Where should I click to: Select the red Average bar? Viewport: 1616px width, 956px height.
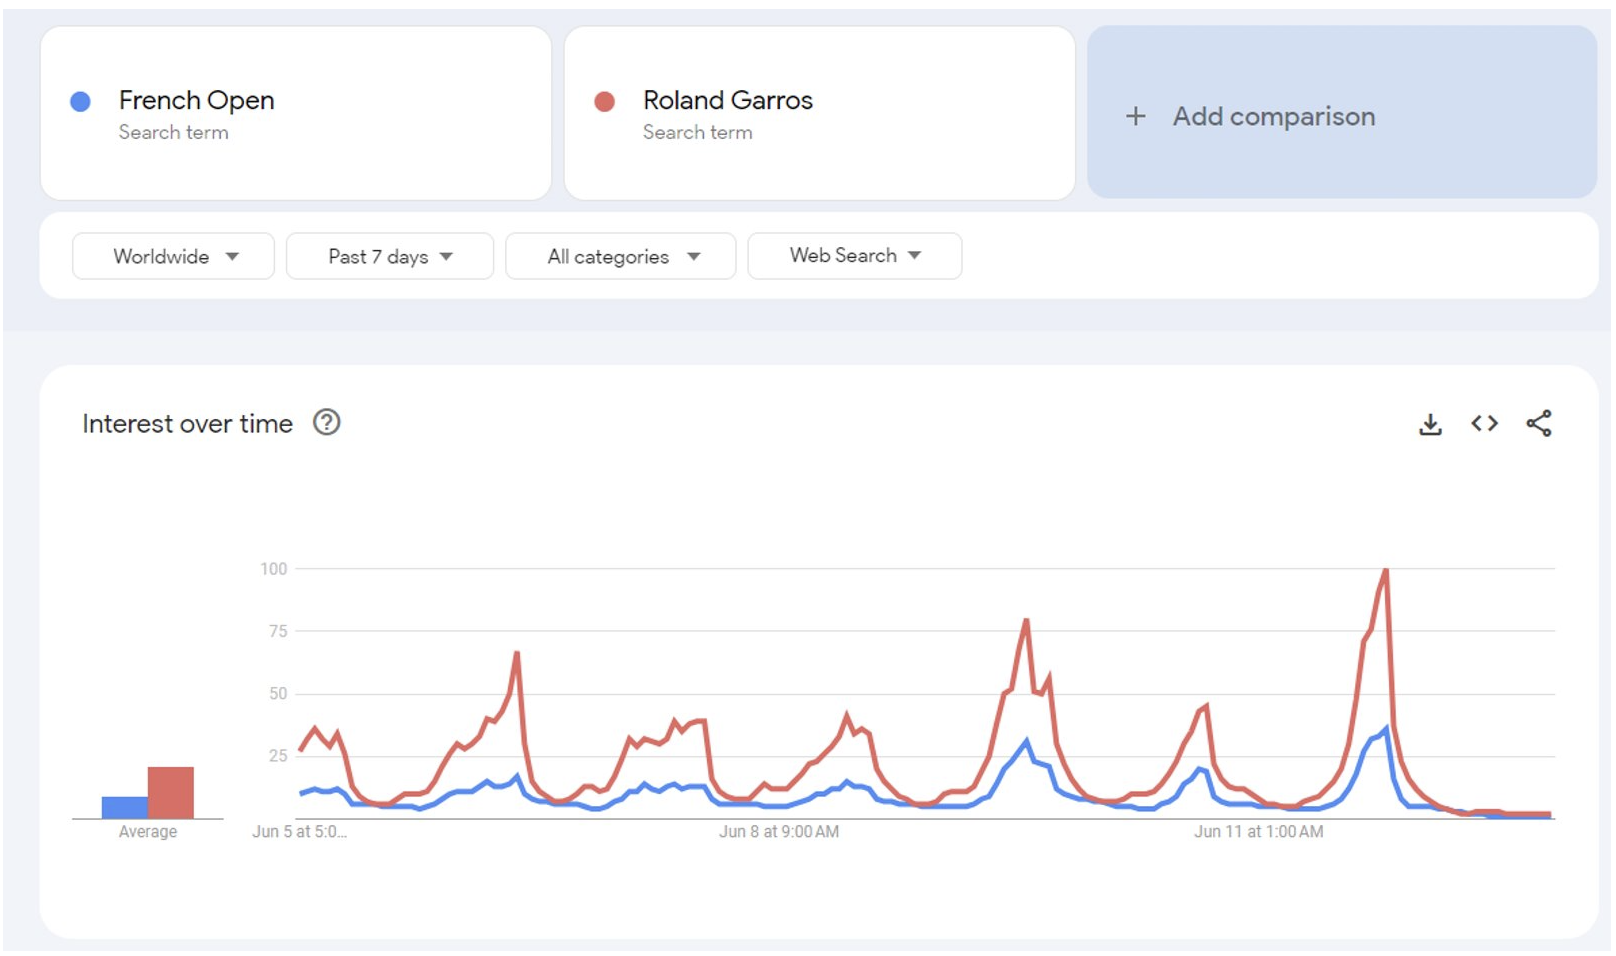coord(171,793)
